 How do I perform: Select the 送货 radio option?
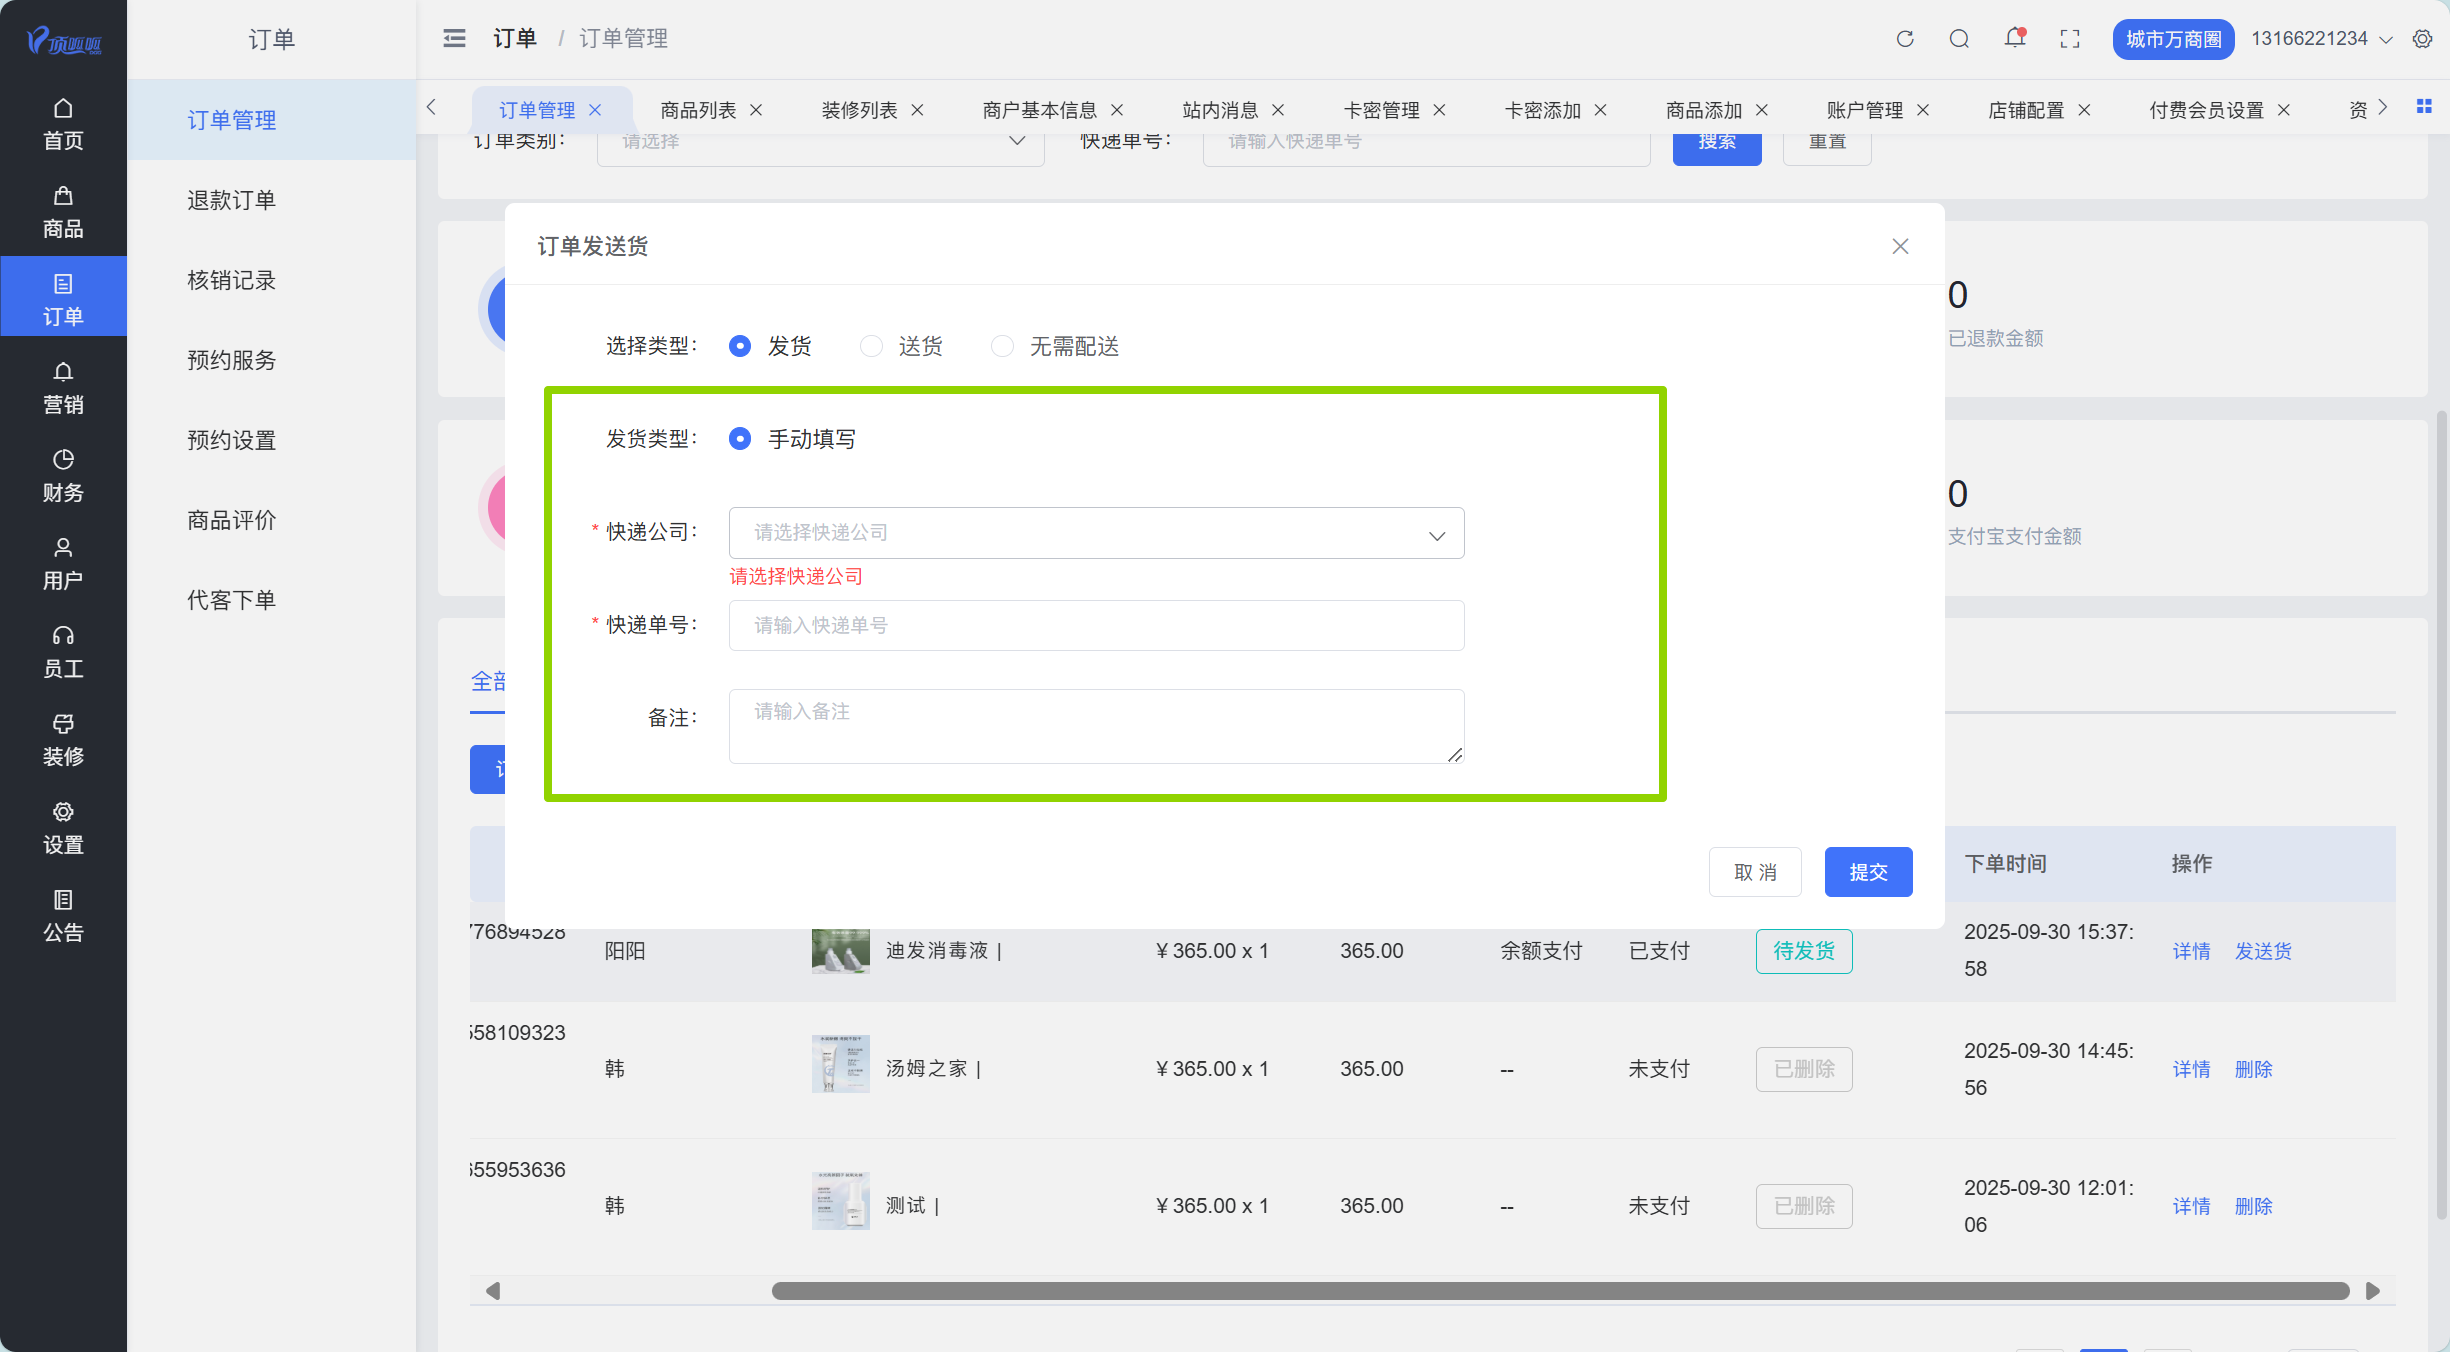[871, 346]
